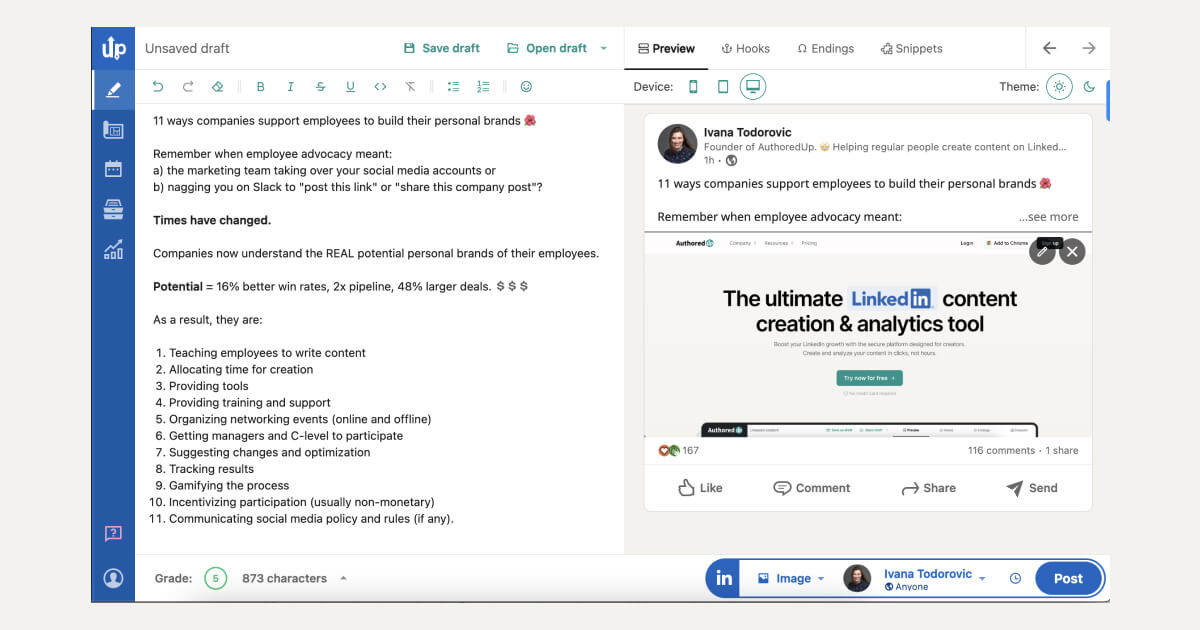Select the pencil editor icon in sidebar
The image size is (1200, 630).
[x=112, y=88]
